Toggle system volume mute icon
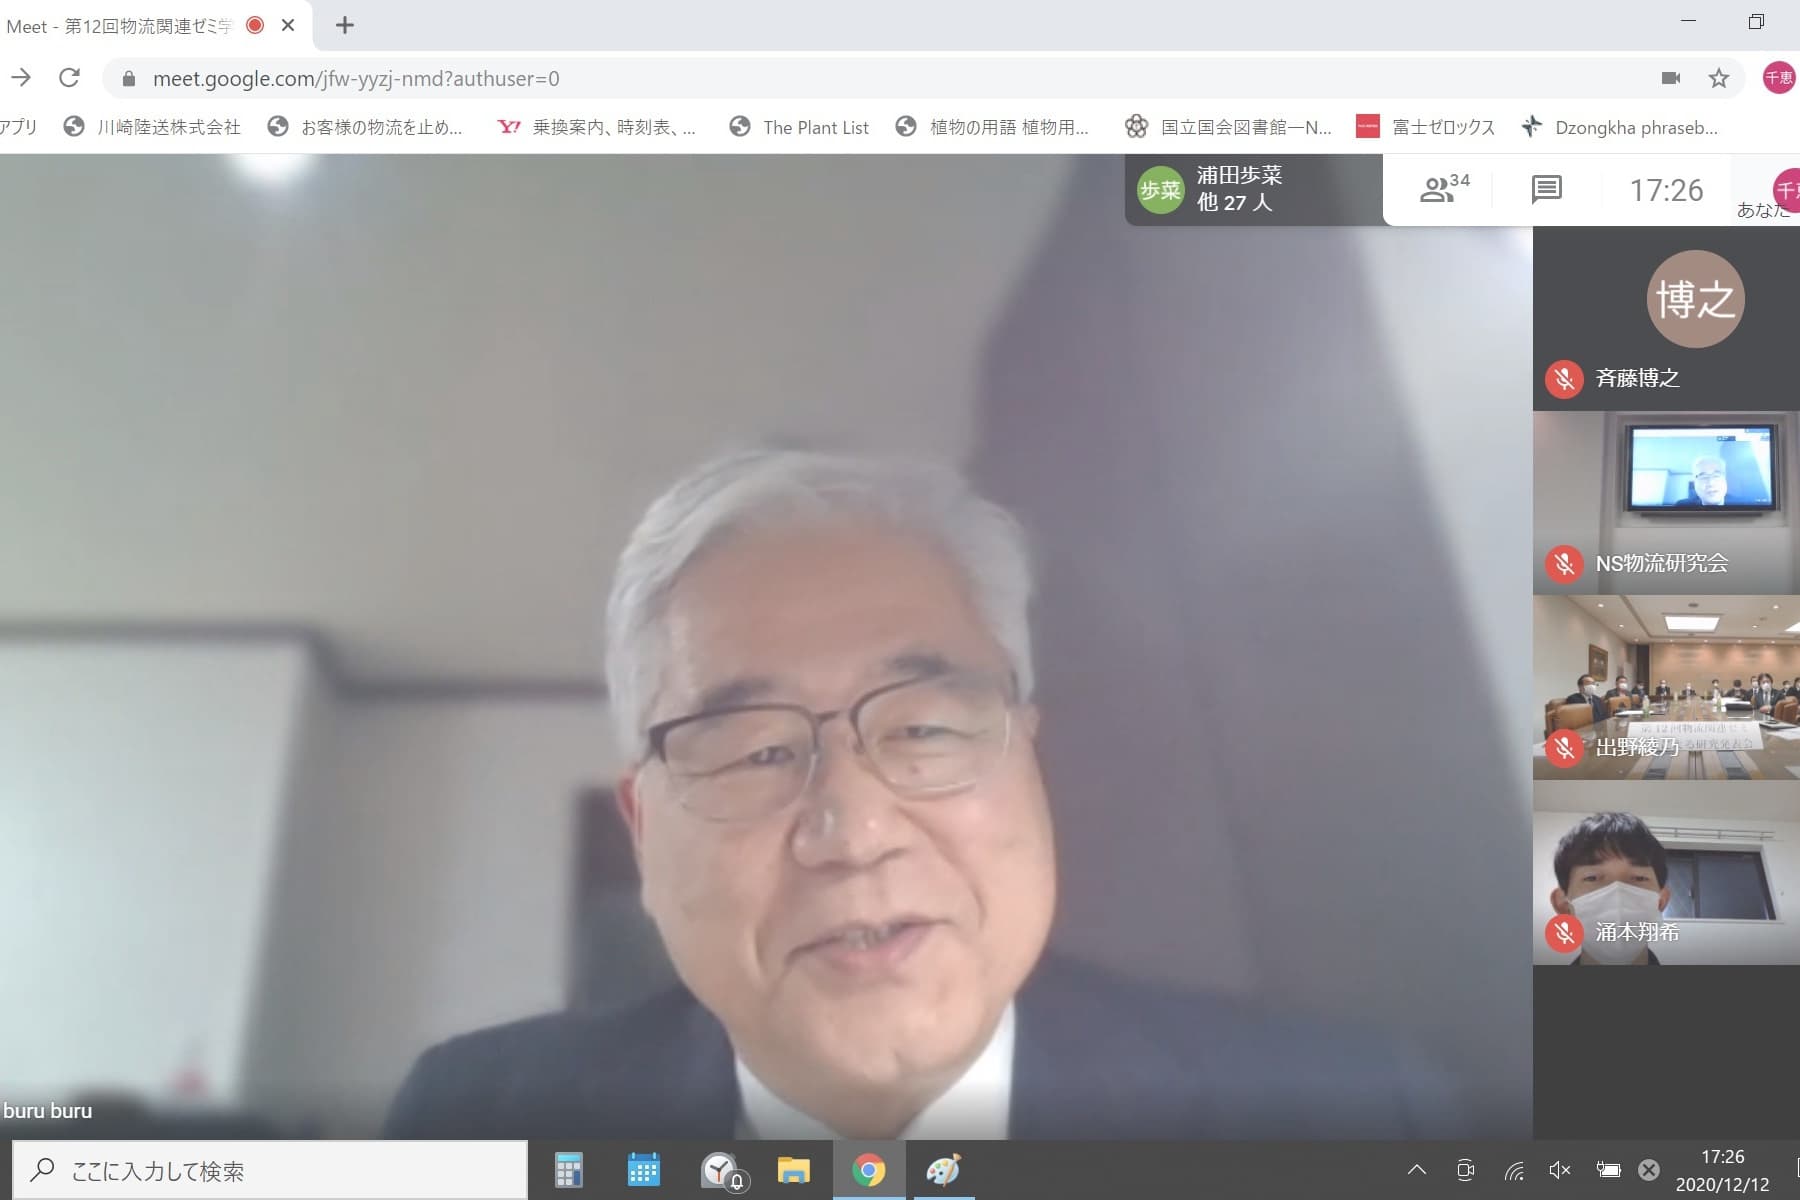The image size is (1800, 1200). (1559, 1170)
